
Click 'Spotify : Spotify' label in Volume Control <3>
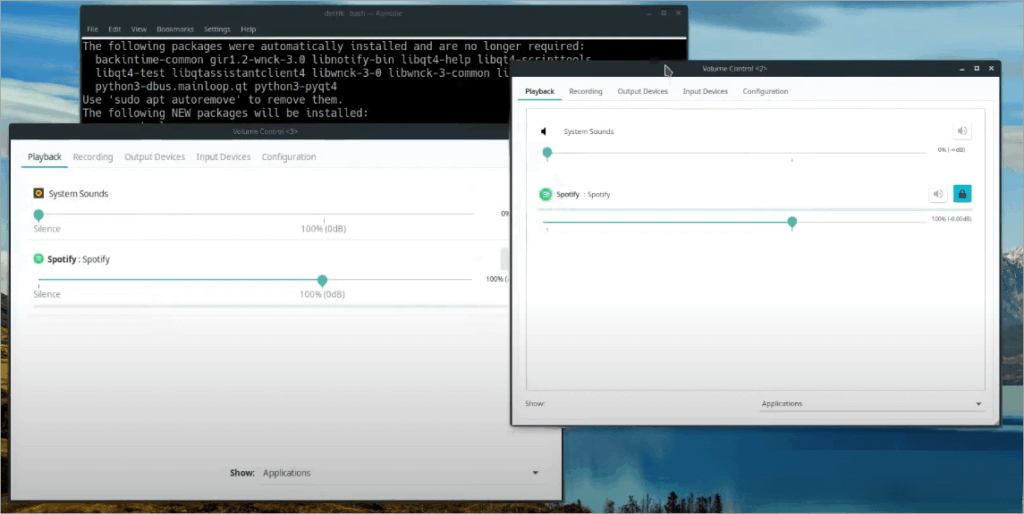click(78, 259)
